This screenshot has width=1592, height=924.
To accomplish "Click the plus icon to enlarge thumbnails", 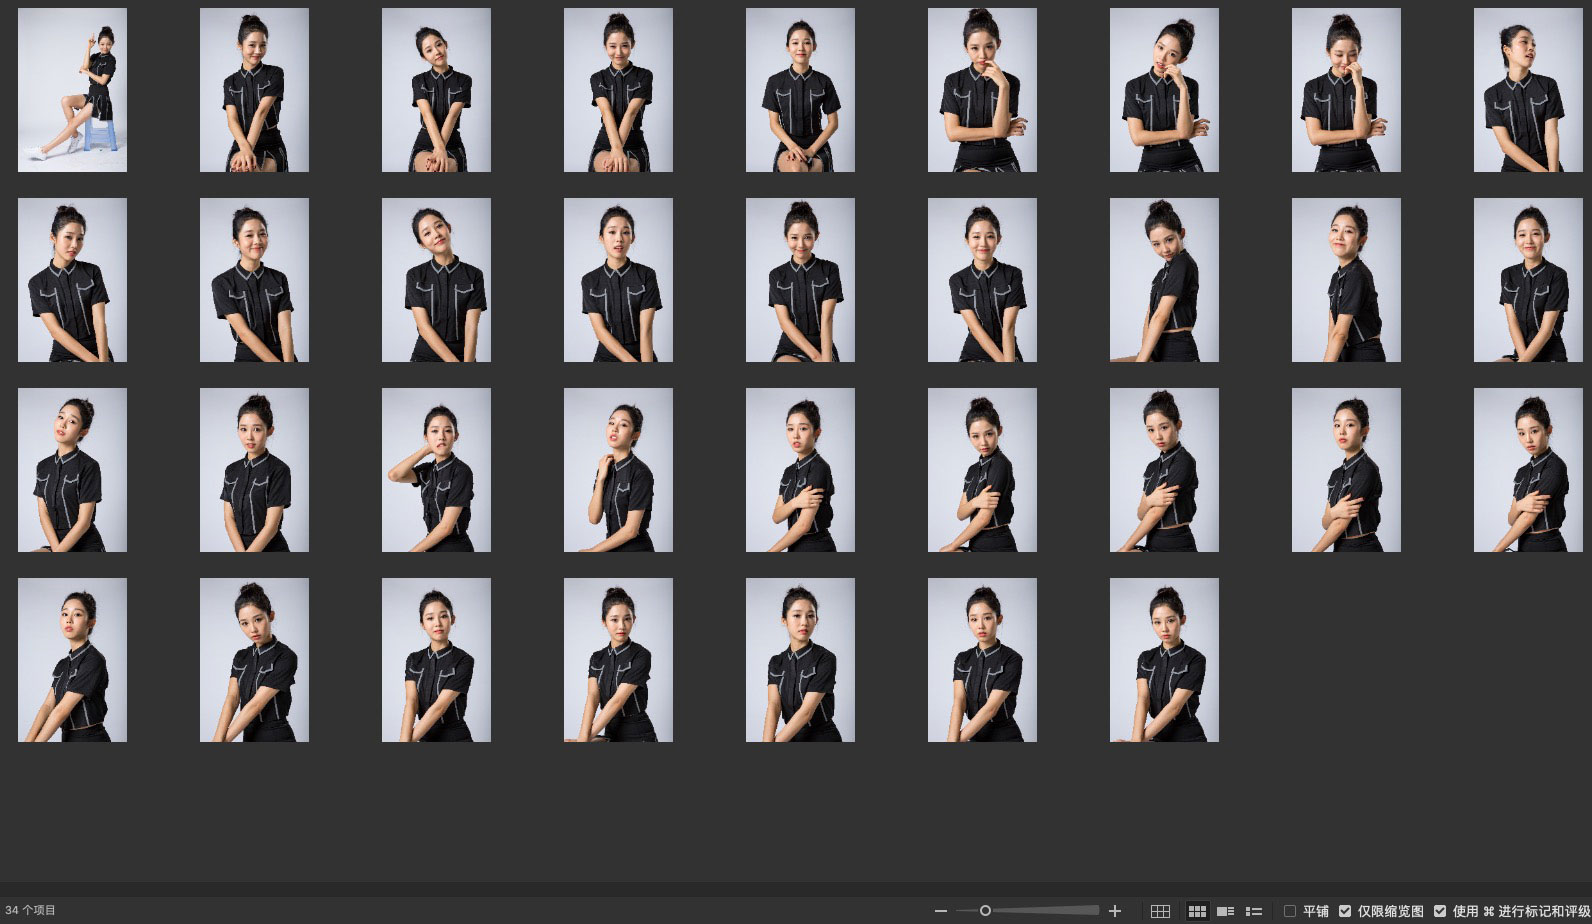I will 1115,911.
